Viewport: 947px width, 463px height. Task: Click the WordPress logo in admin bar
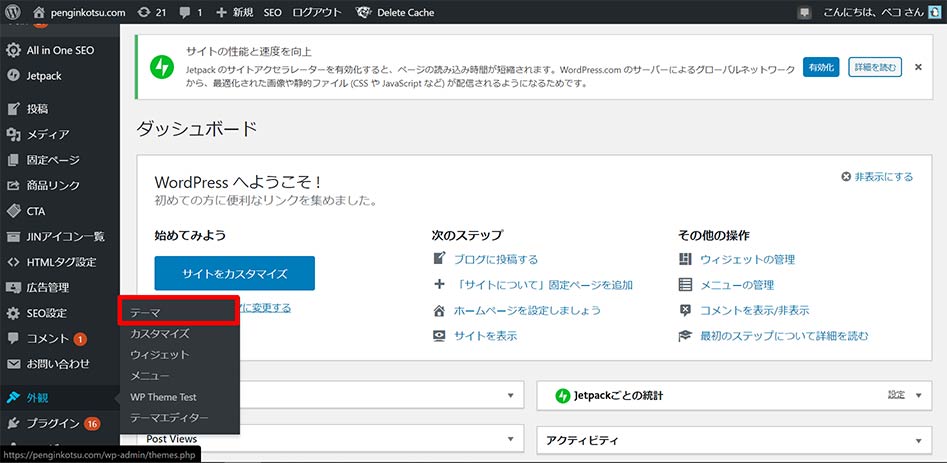(13, 11)
